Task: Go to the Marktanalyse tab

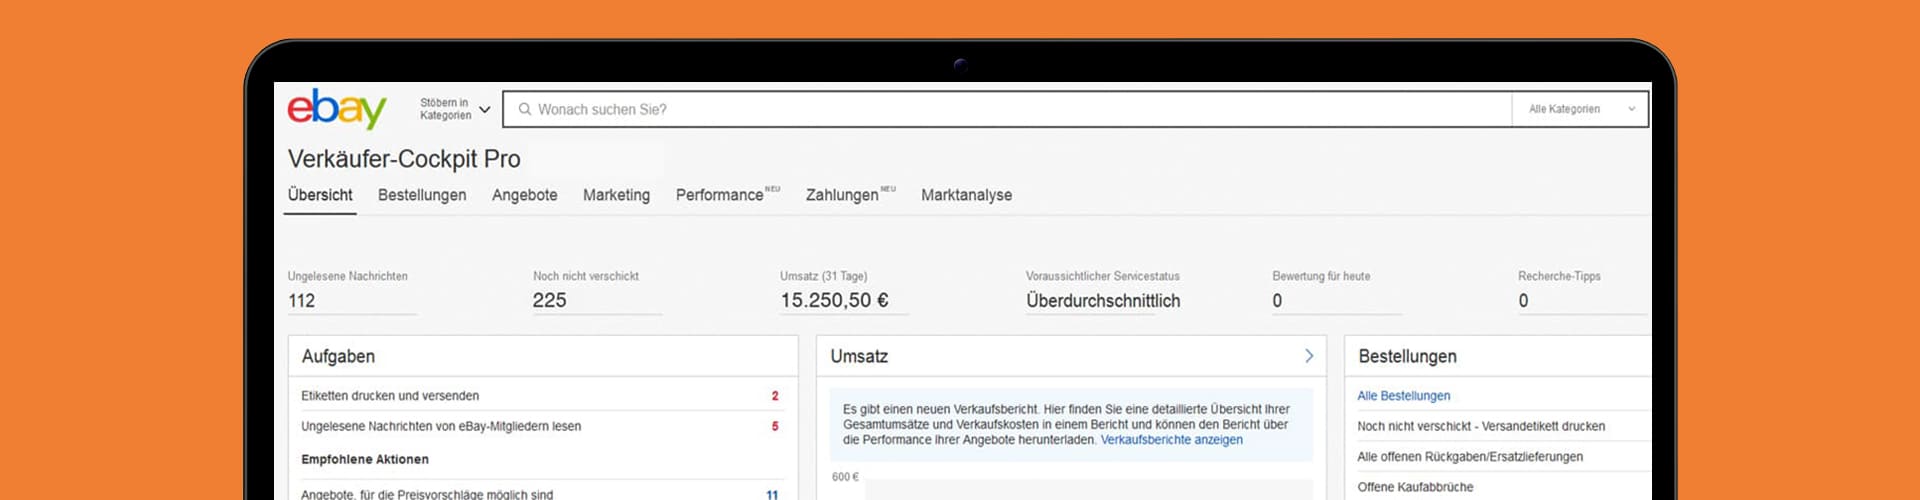Action: [x=966, y=195]
